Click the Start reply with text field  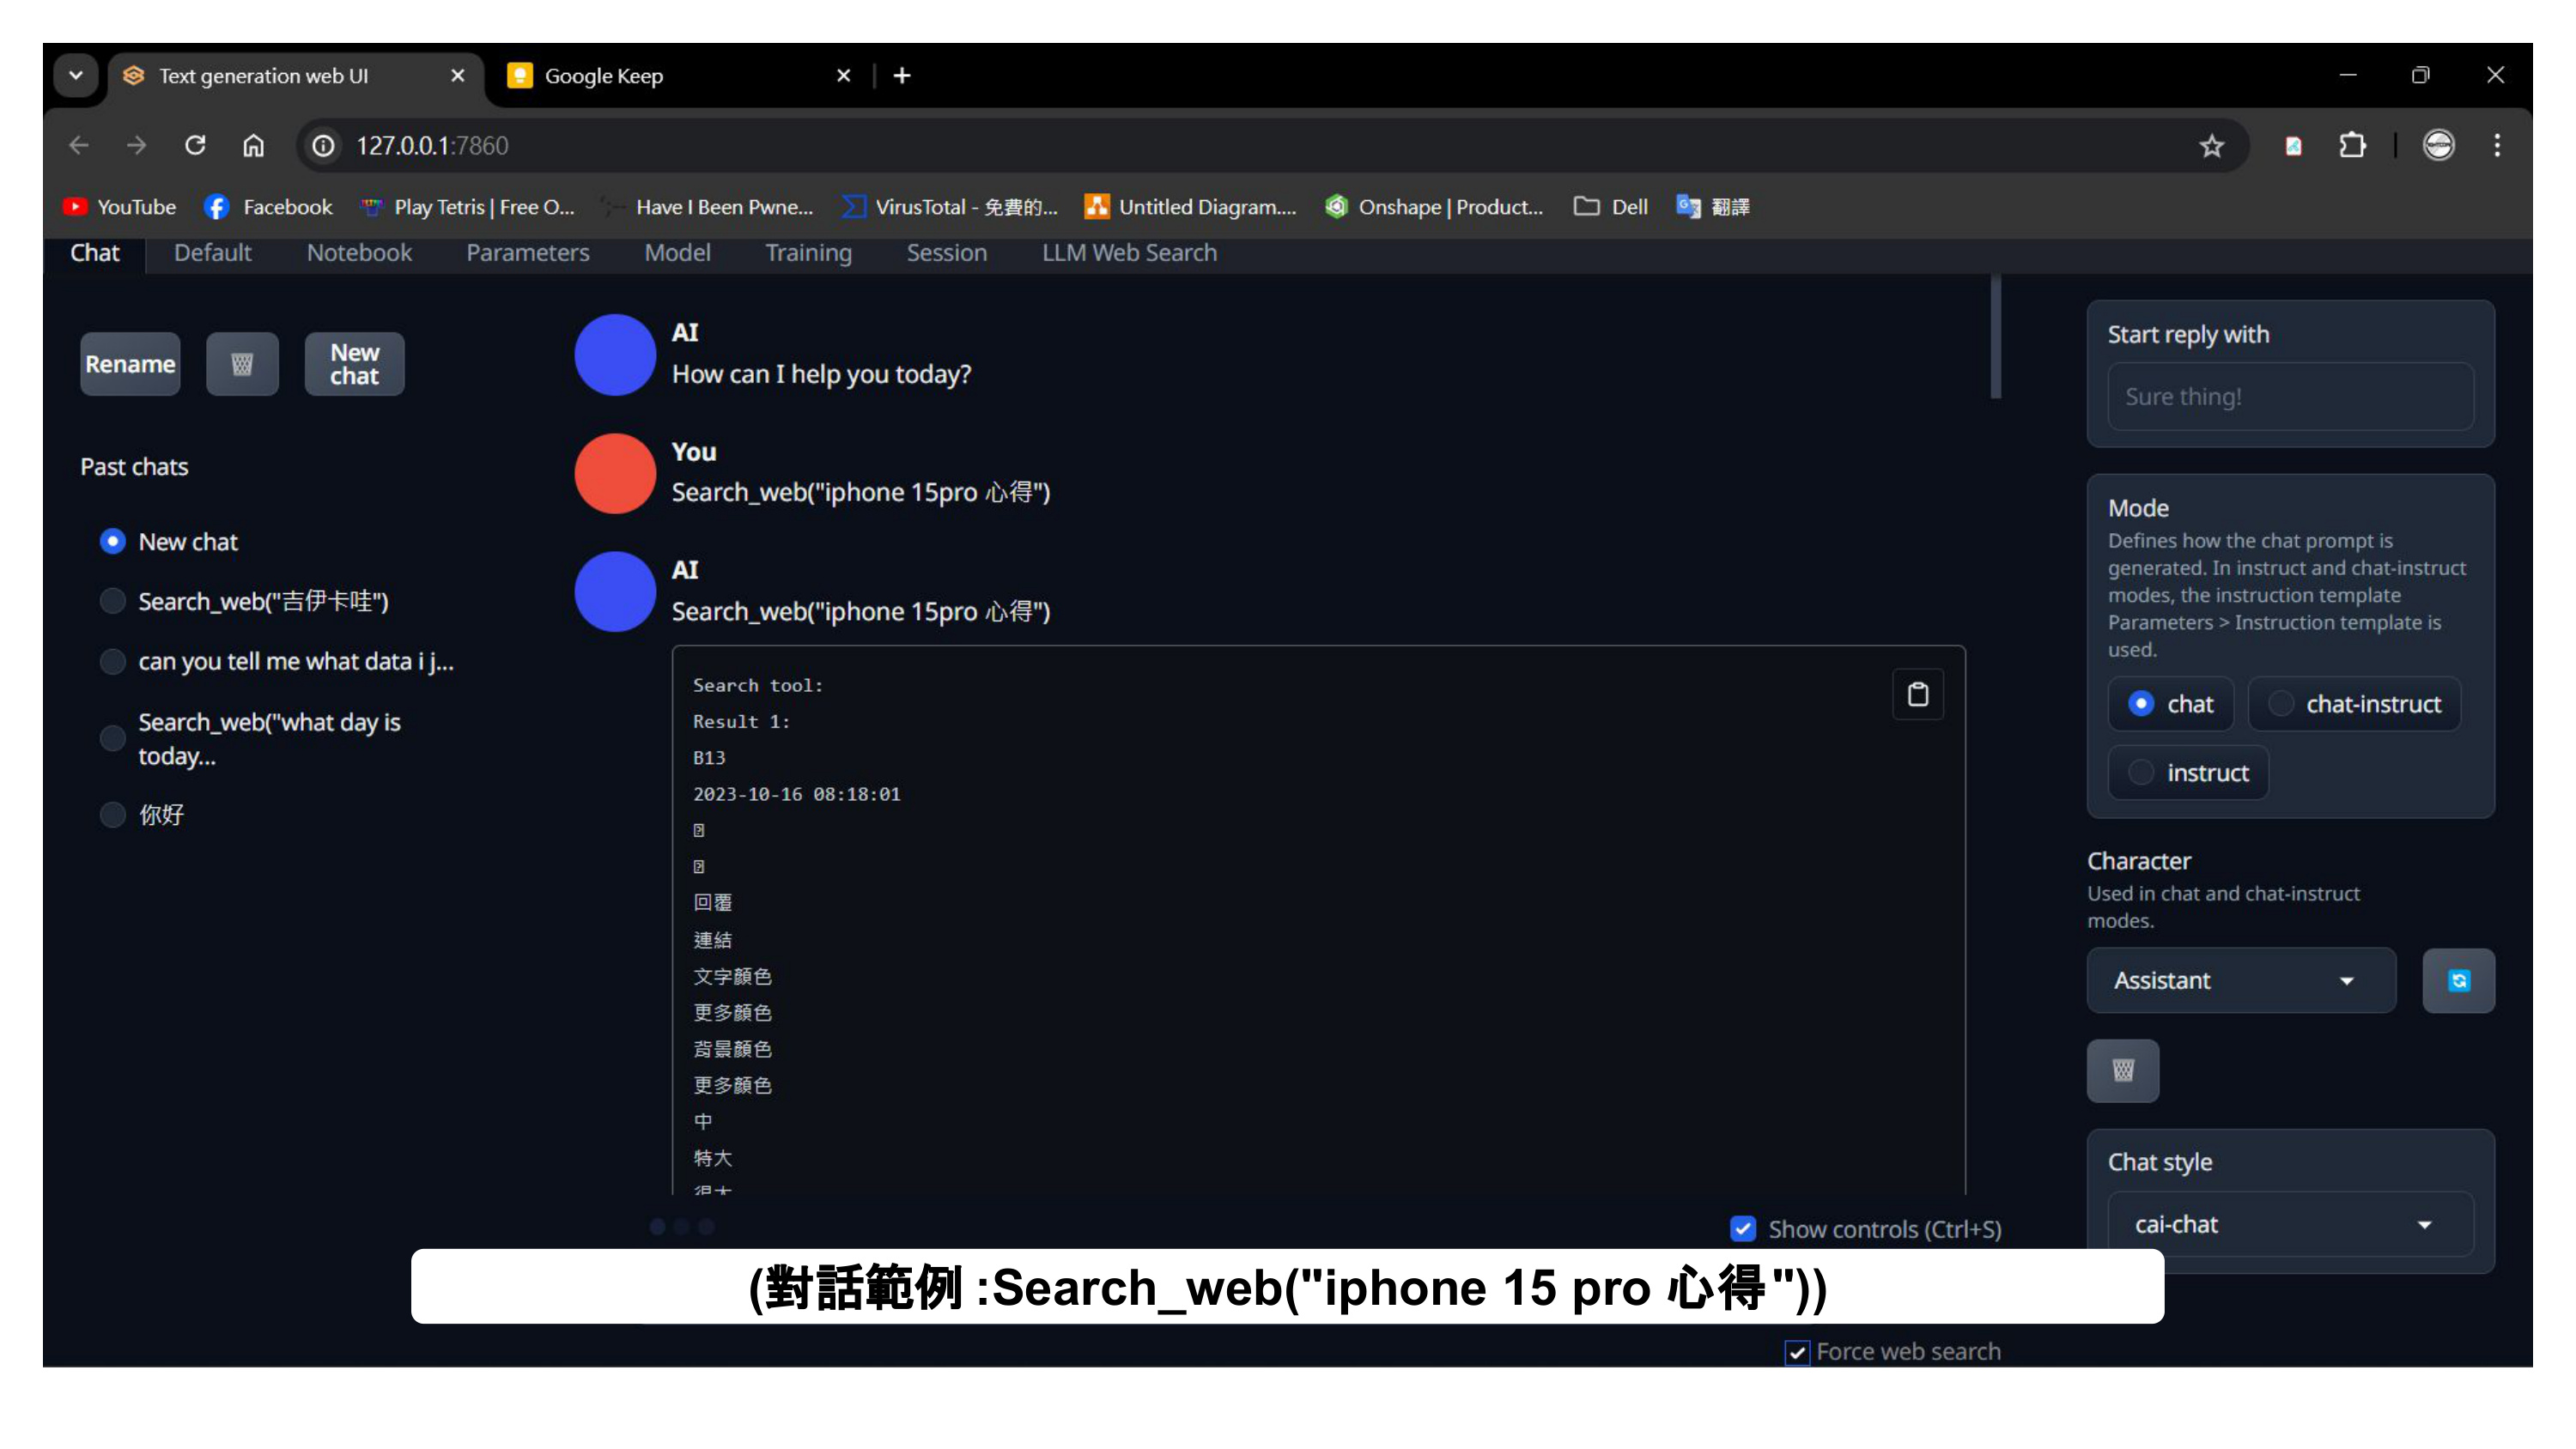click(x=2290, y=397)
